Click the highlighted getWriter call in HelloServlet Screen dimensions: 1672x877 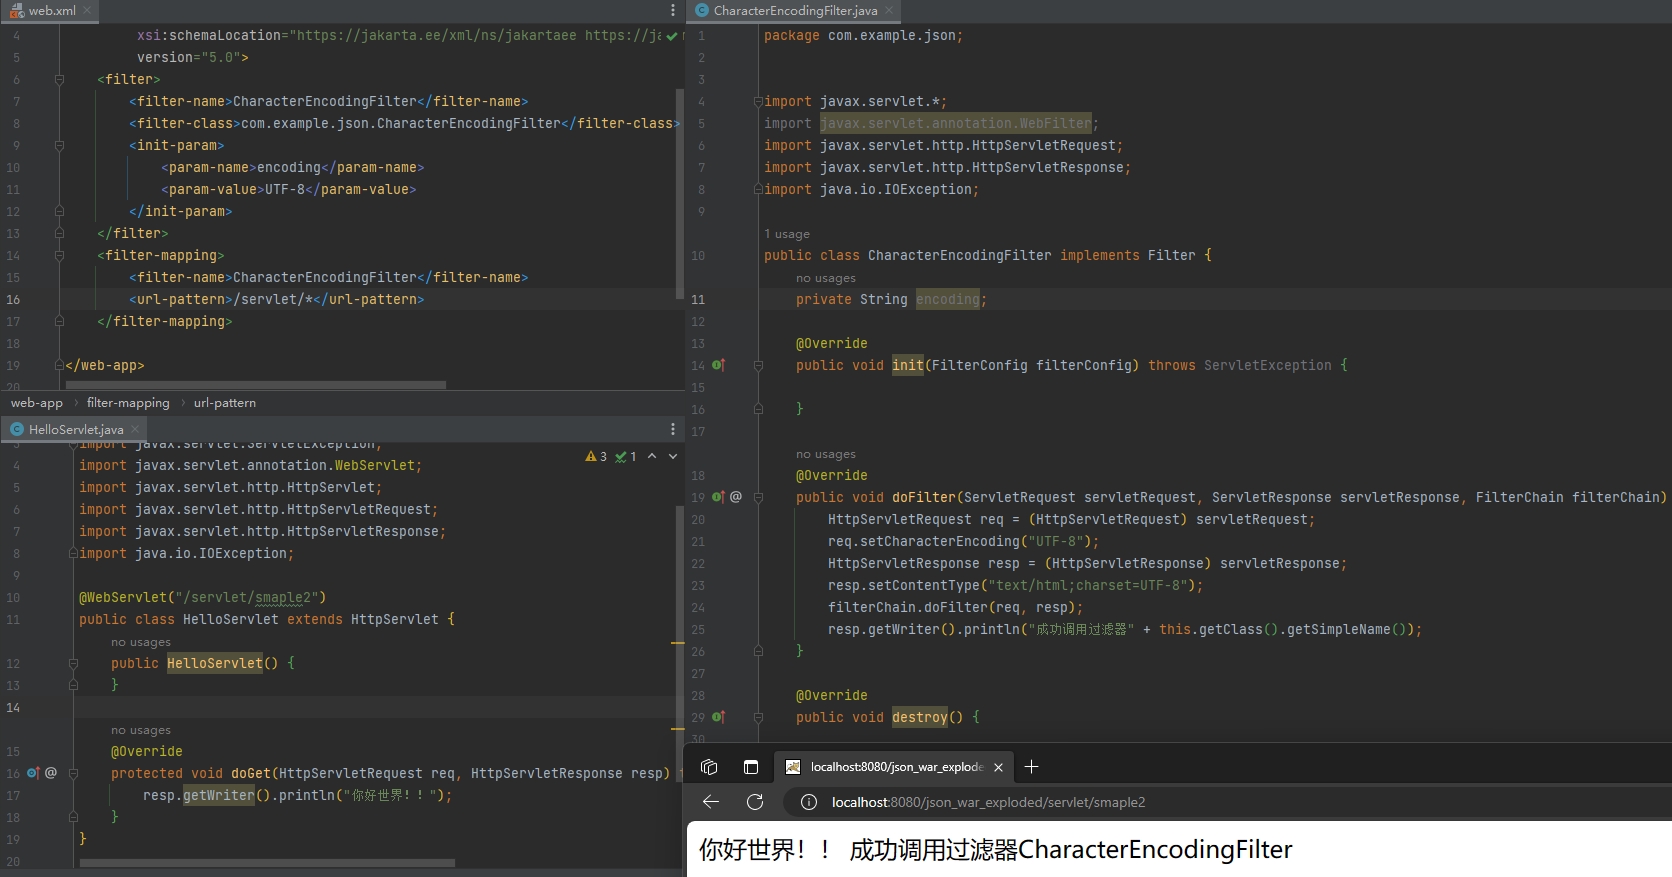click(218, 796)
